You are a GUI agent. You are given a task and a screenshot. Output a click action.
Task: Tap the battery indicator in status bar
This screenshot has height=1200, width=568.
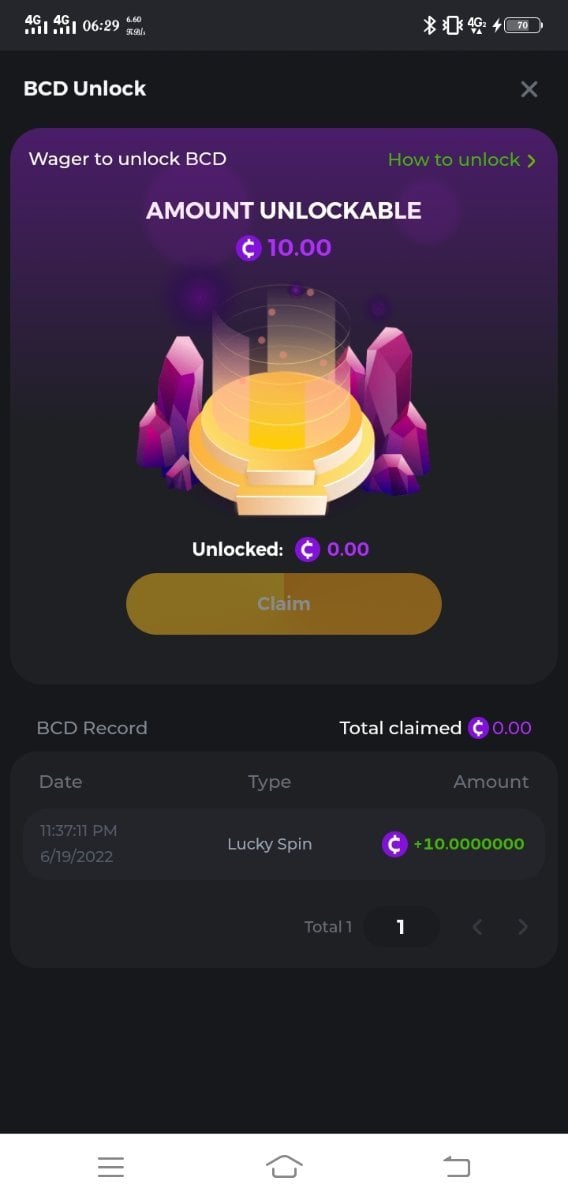tap(524, 26)
